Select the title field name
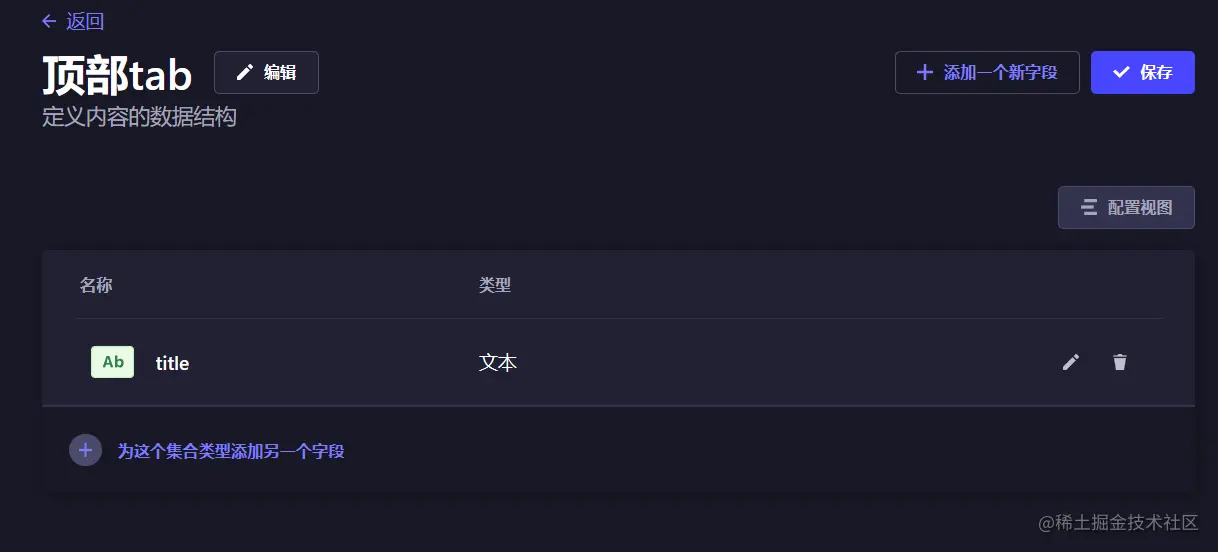Screen dimensions: 1218x552 pyautogui.click(x=172, y=363)
